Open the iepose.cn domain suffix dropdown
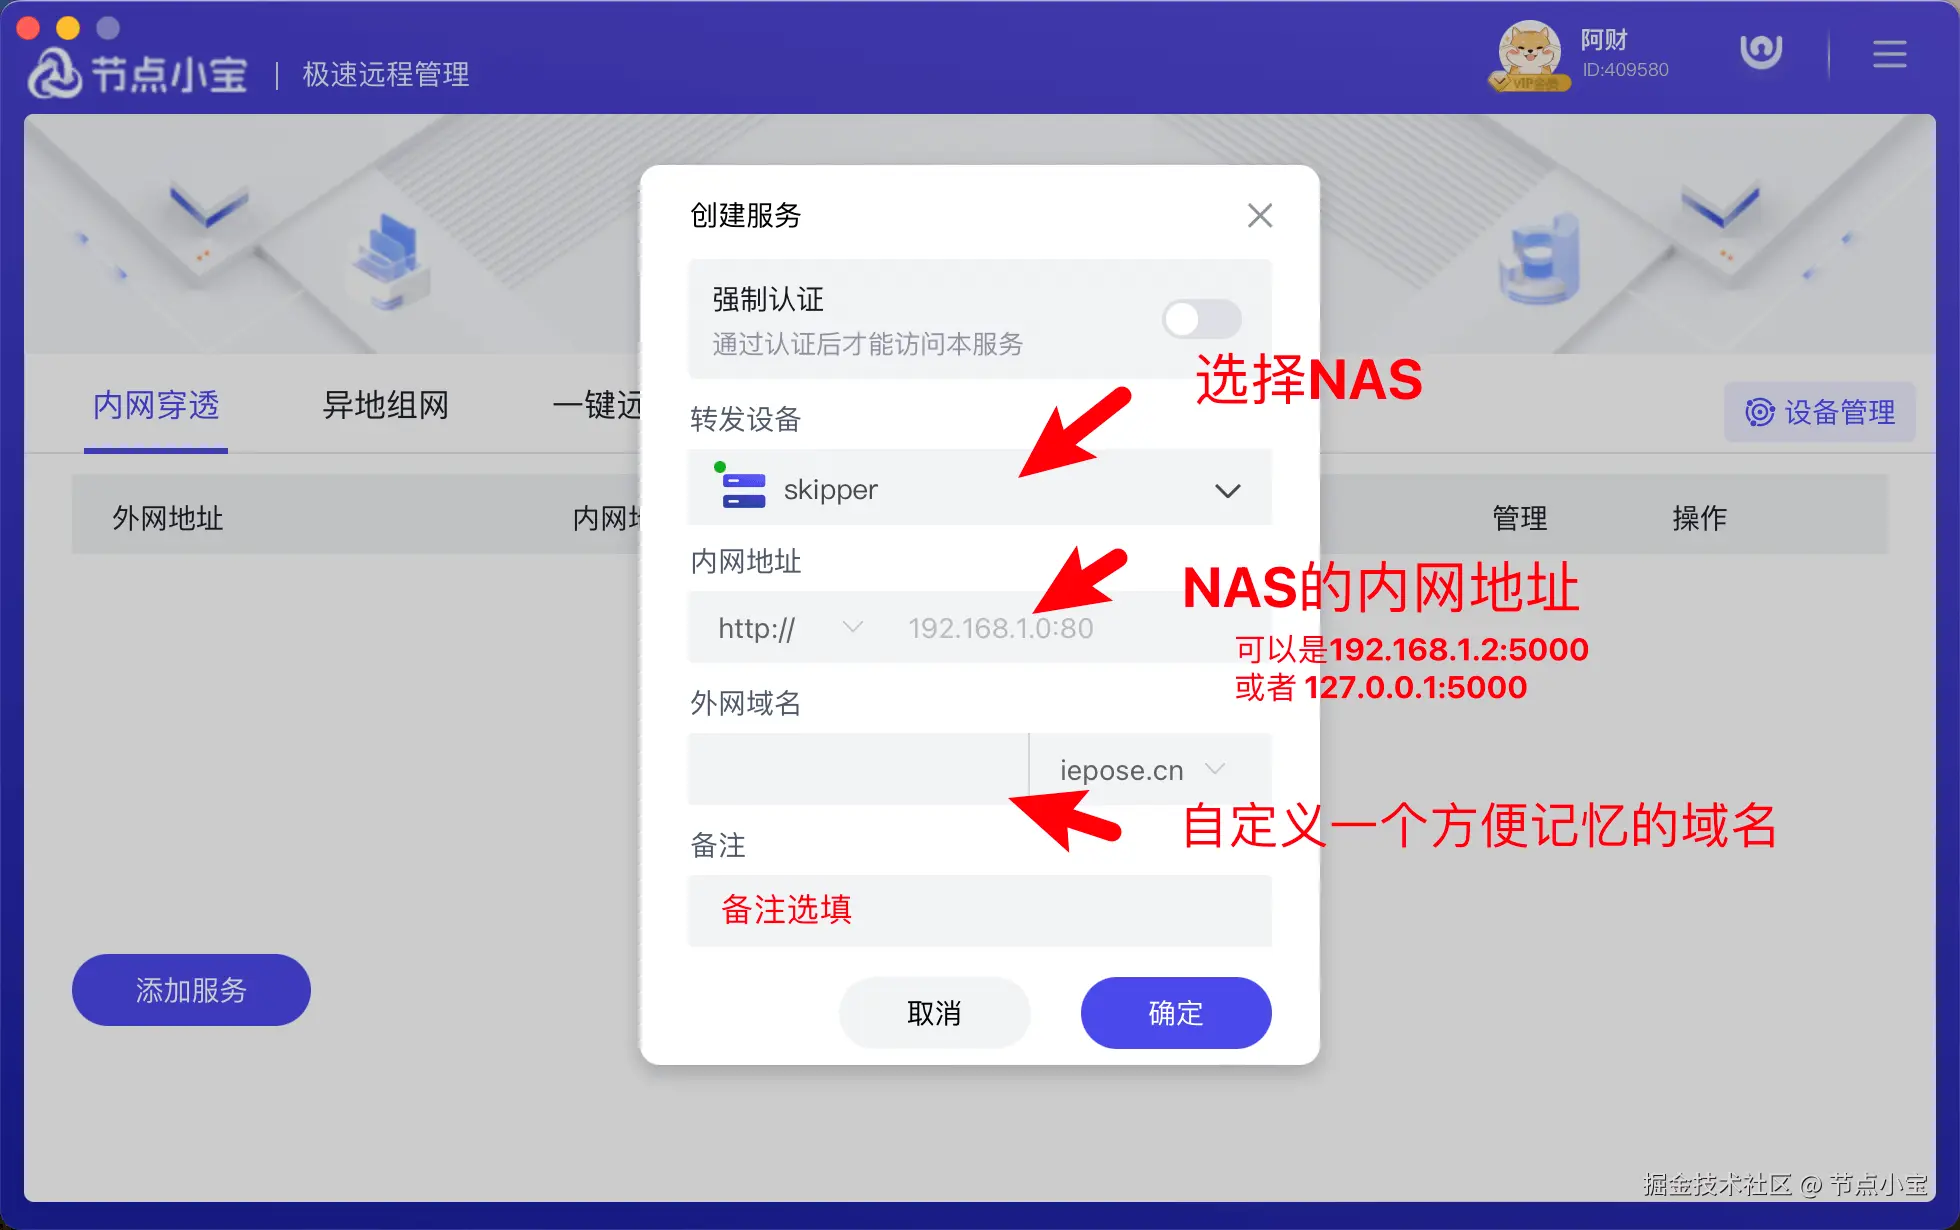The width and height of the screenshot is (1960, 1230). pyautogui.click(x=1142, y=770)
